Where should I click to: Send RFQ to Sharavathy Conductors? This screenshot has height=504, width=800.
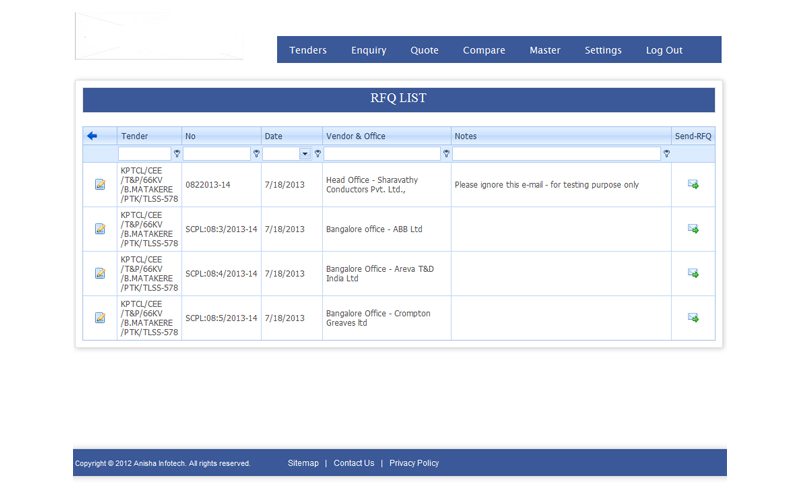(693, 185)
